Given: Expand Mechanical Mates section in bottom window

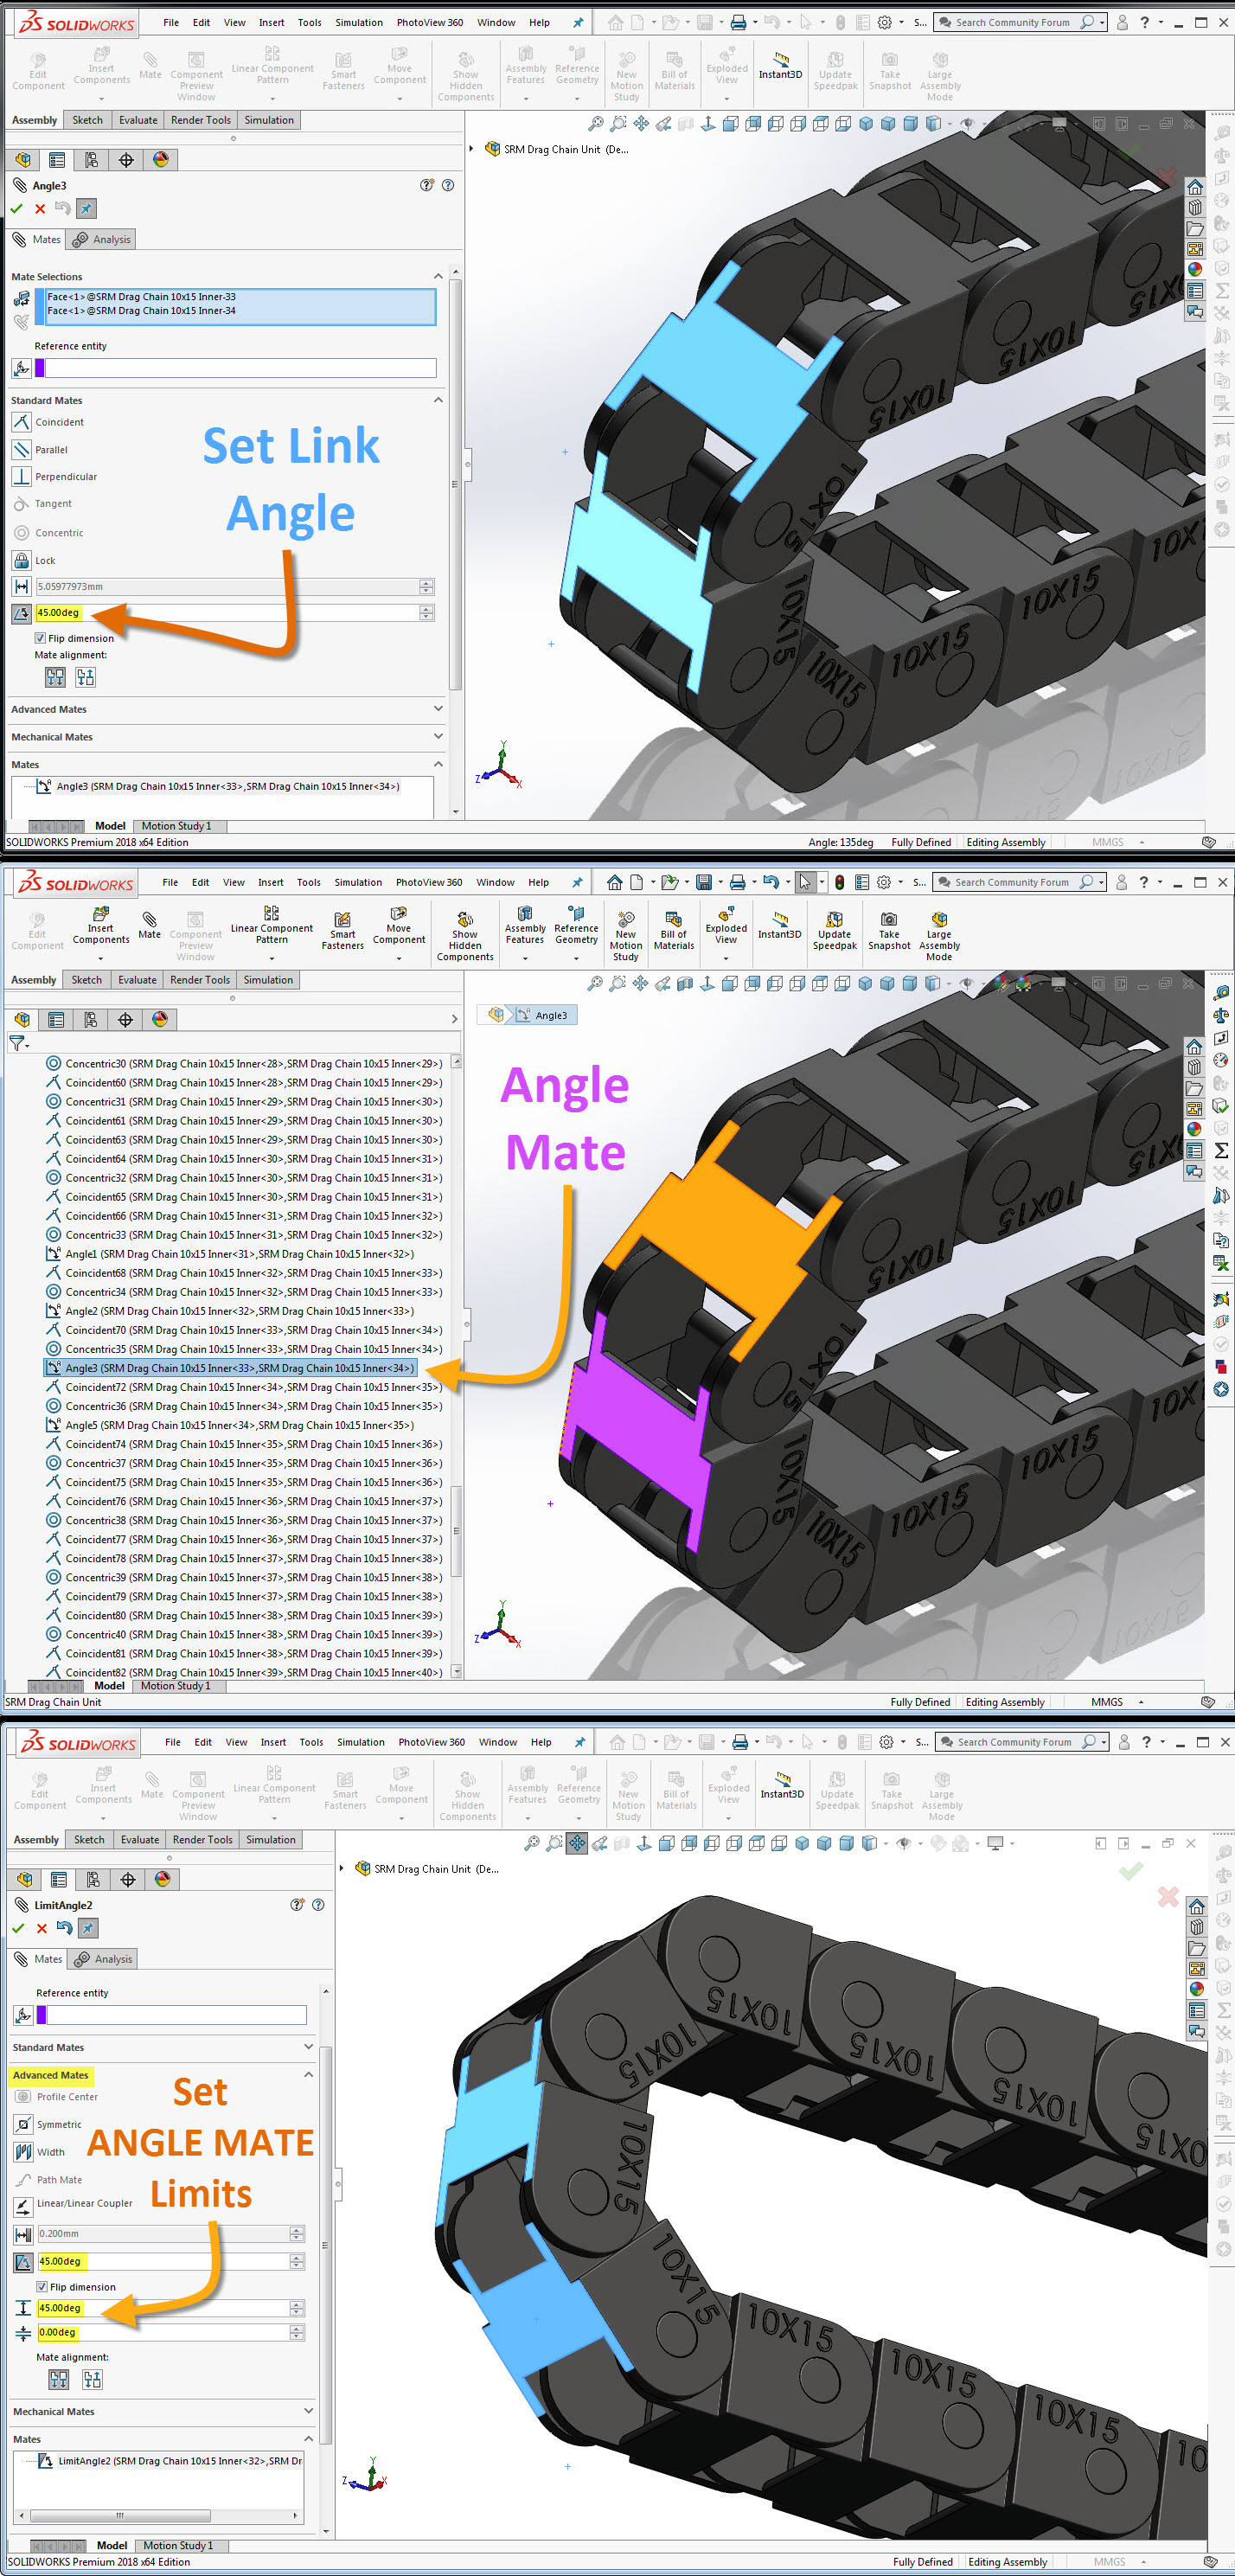Looking at the screenshot, I should point(308,2411).
